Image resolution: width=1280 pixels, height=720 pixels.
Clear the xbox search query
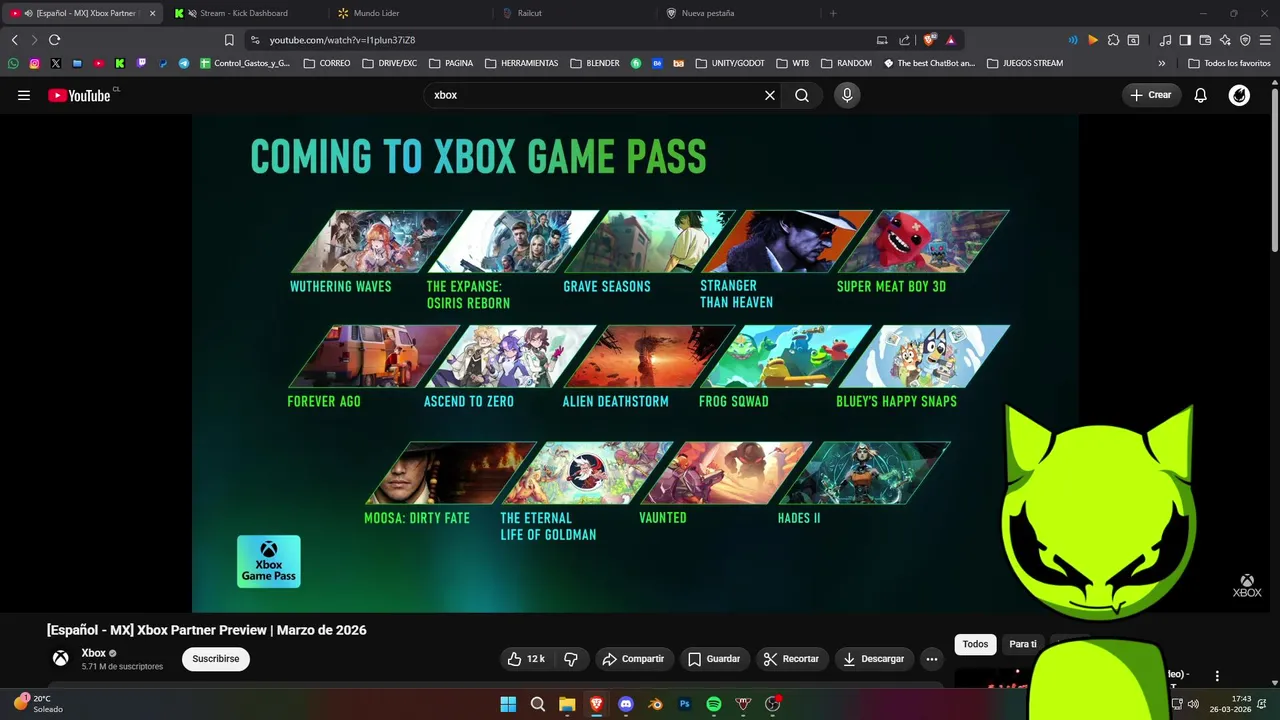pos(770,95)
